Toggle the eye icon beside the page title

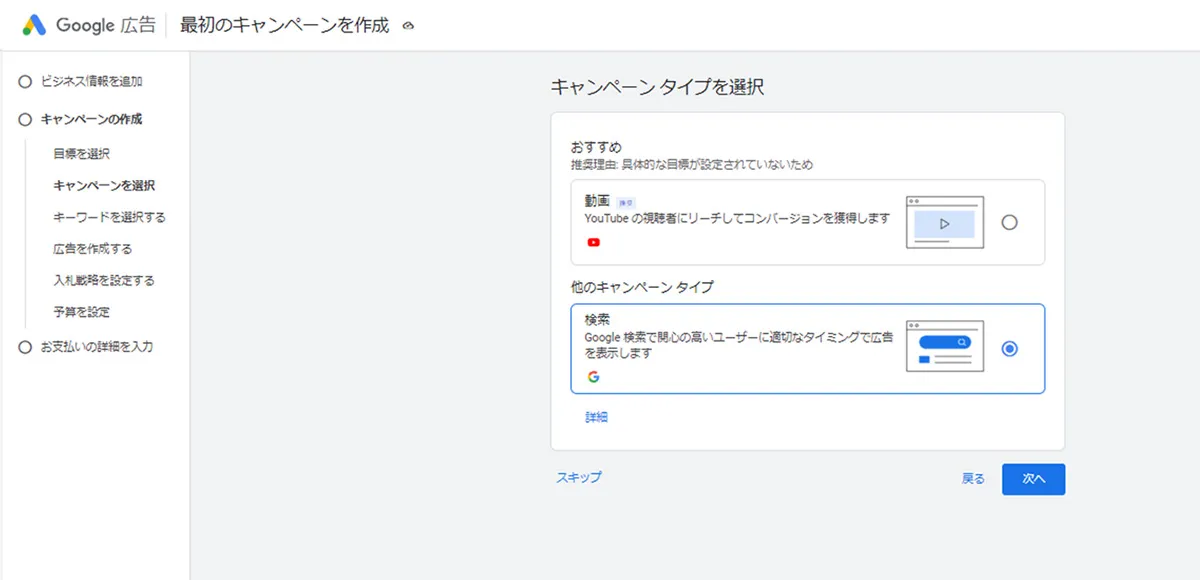pyautogui.click(x=406, y=26)
